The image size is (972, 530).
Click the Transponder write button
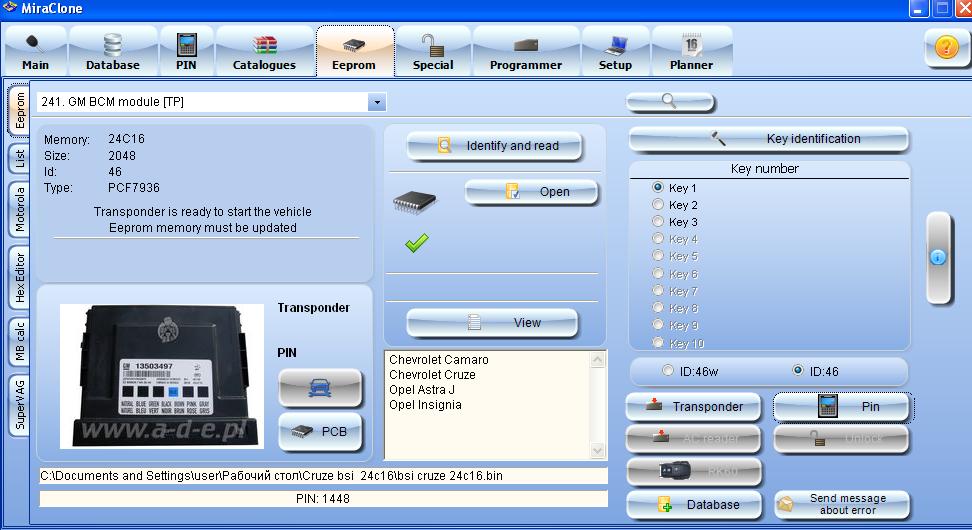tap(694, 407)
